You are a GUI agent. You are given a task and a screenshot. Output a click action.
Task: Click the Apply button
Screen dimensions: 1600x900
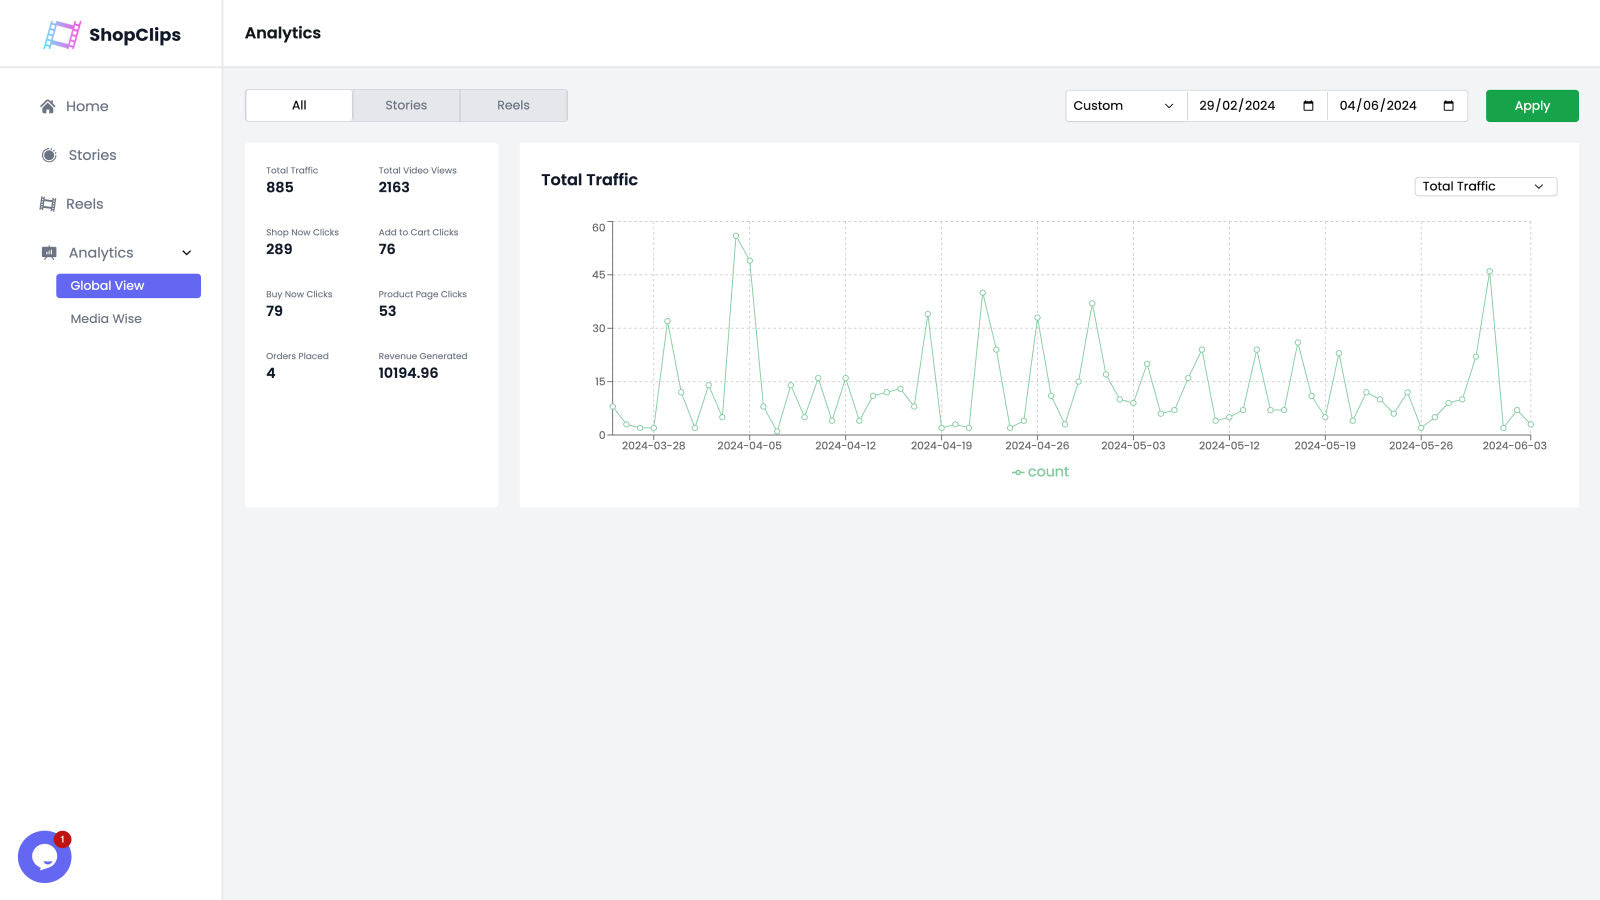pos(1532,105)
